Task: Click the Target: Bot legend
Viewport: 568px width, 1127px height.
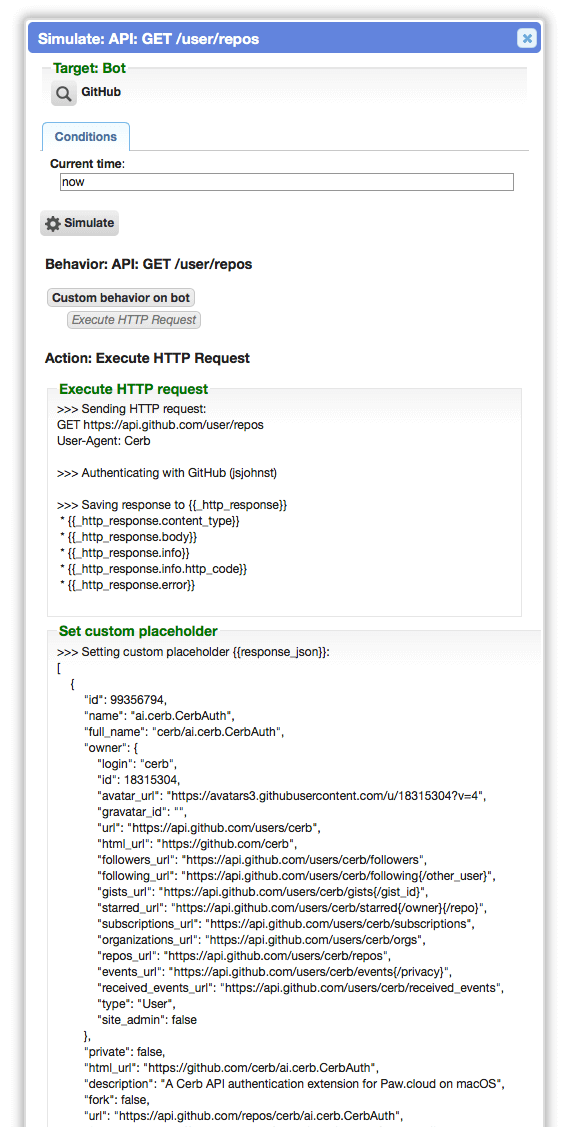Action: (89, 69)
